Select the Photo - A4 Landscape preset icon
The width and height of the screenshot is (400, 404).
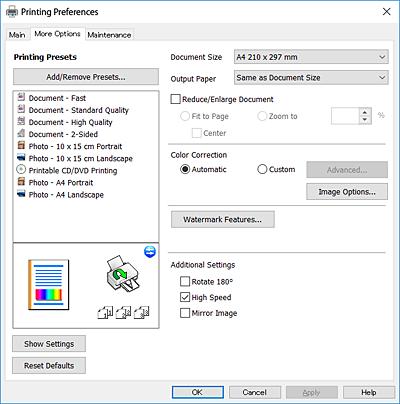tap(21, 193)
